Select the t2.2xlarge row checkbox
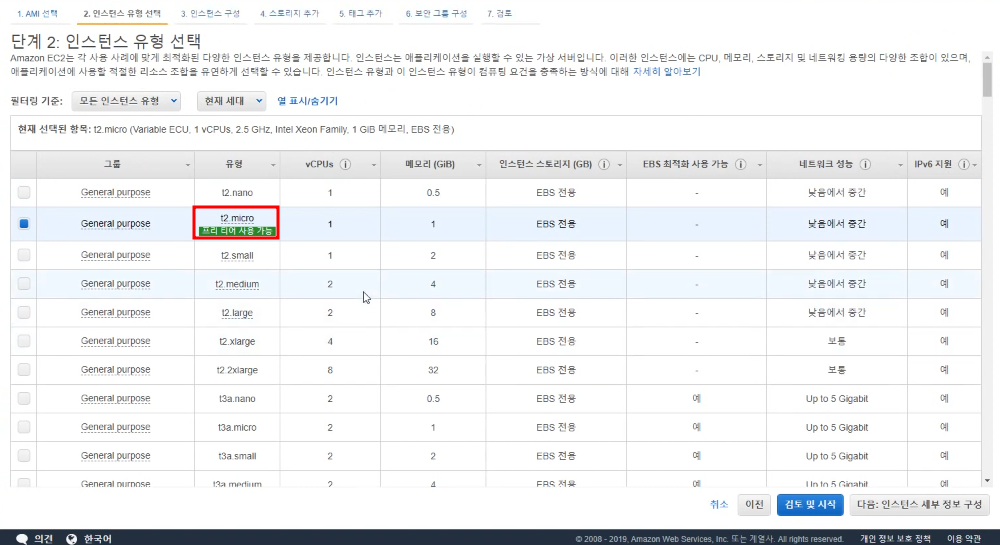The image size is (1000, 545). point(24,369)
